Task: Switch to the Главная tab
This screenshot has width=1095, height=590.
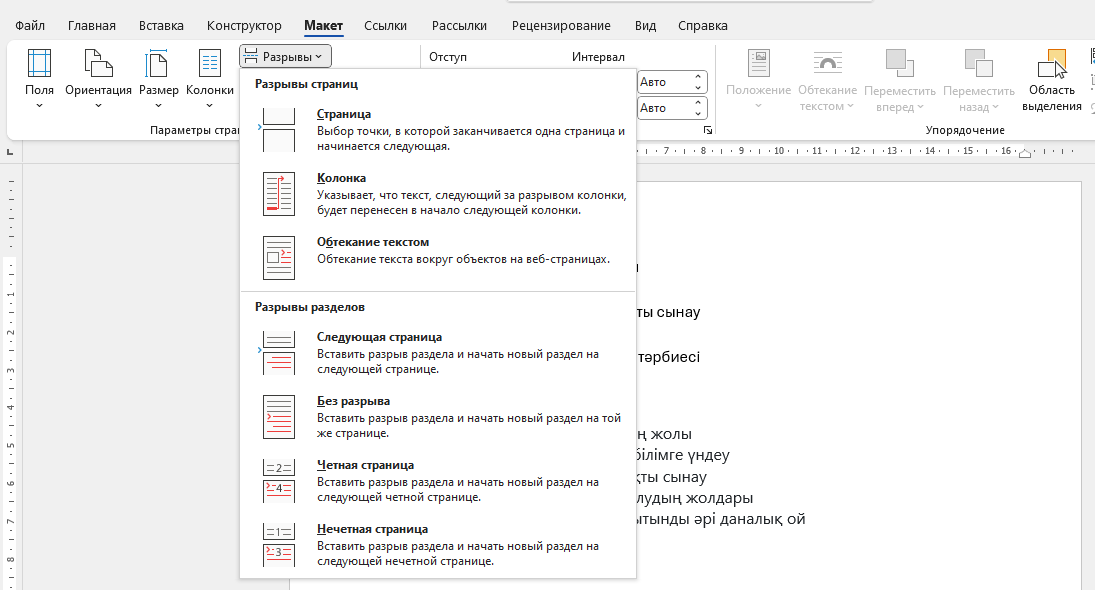Action: 91,26
